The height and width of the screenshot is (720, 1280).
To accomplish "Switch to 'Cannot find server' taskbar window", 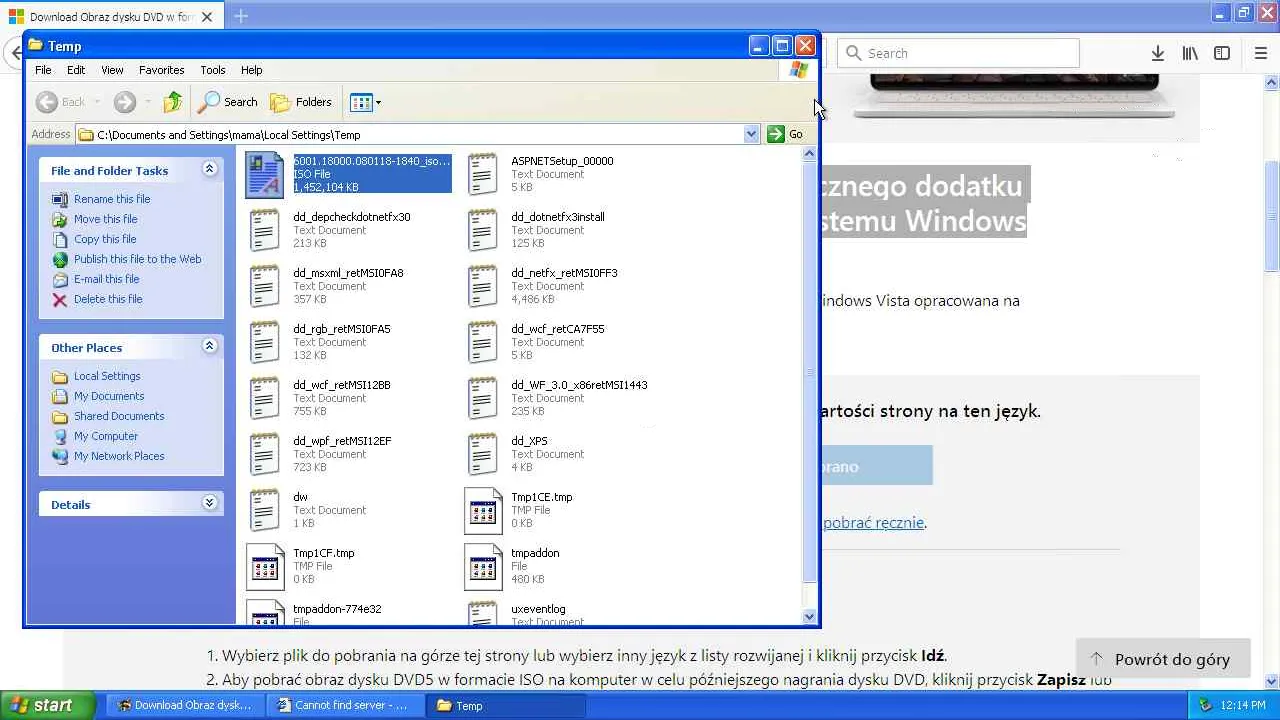I will (343, 705).
